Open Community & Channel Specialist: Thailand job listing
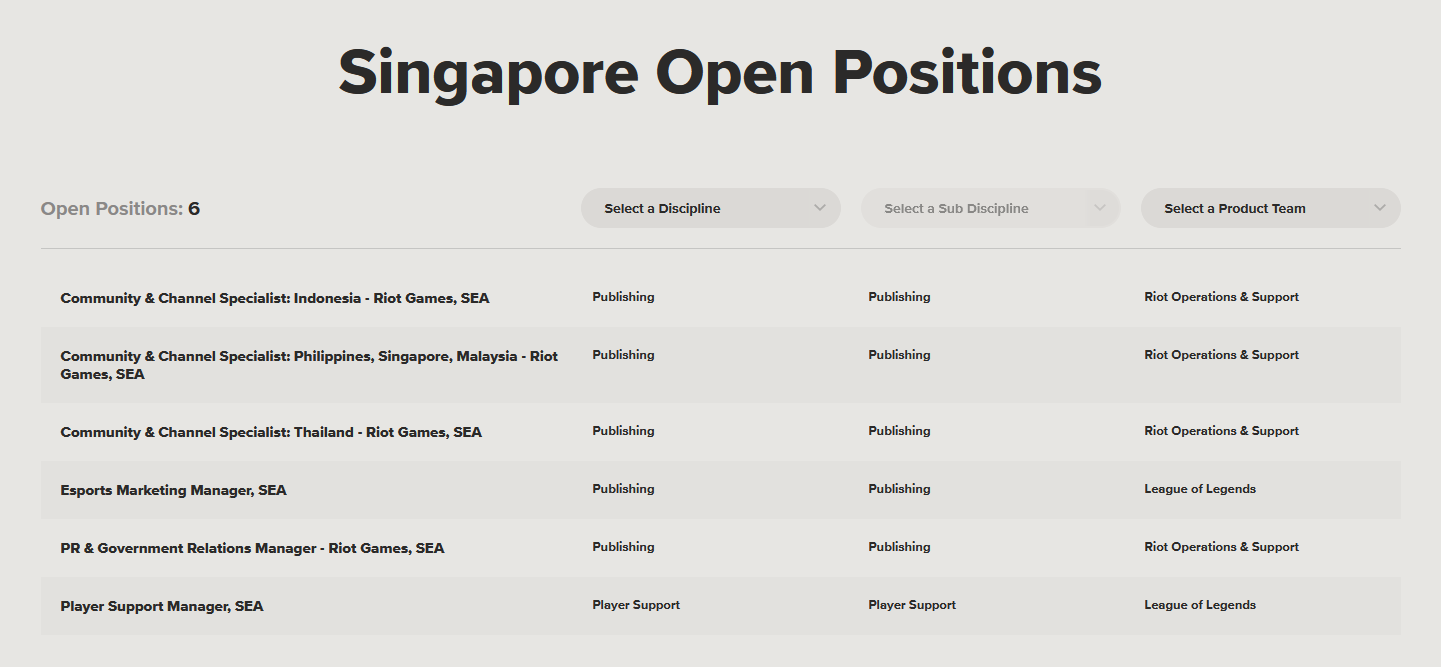The width and height of the screenshot is (1441, 667). (x=271, y=432)
